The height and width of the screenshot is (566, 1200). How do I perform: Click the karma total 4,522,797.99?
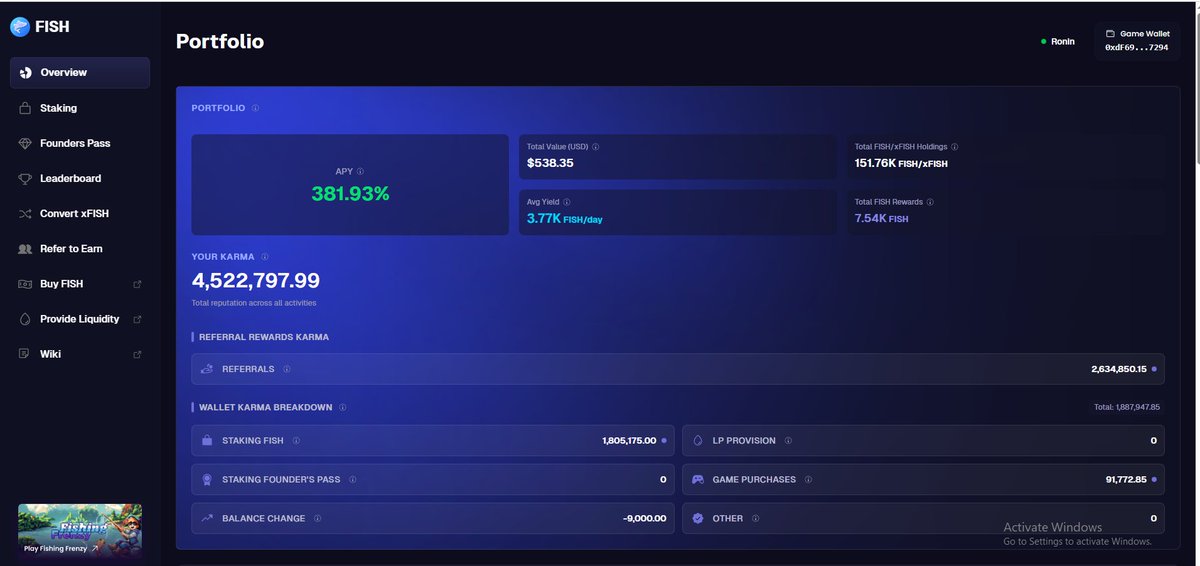click(256, 281)
